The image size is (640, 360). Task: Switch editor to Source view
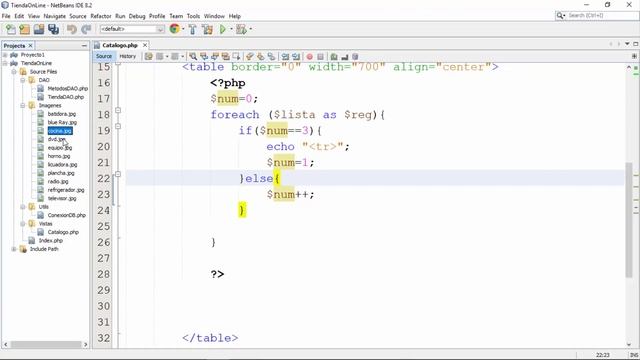(x=104, y=56)
